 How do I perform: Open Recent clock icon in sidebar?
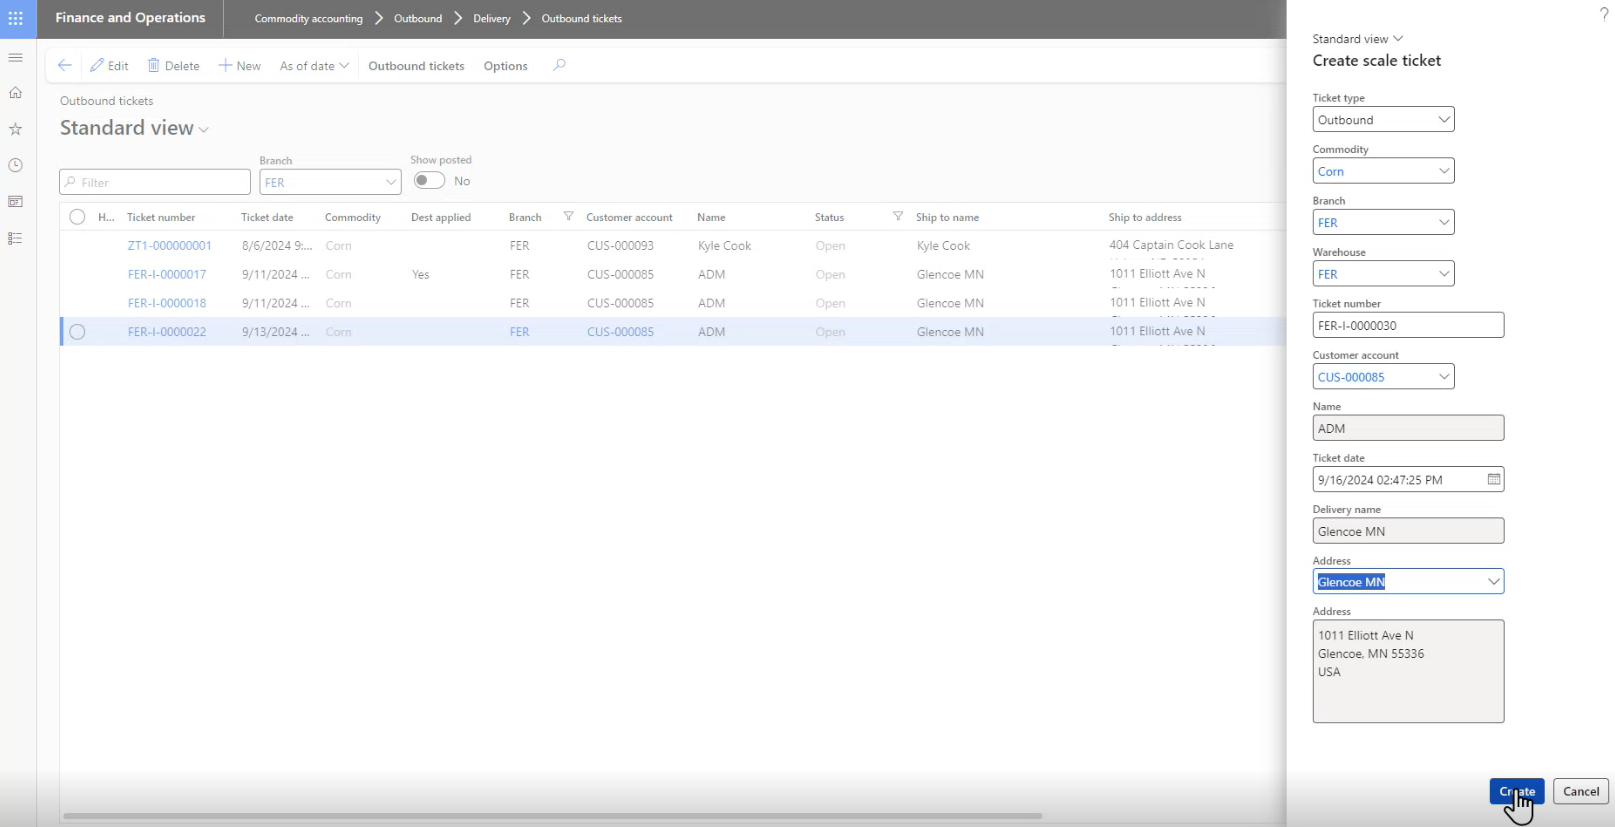(x=16, y=165)
